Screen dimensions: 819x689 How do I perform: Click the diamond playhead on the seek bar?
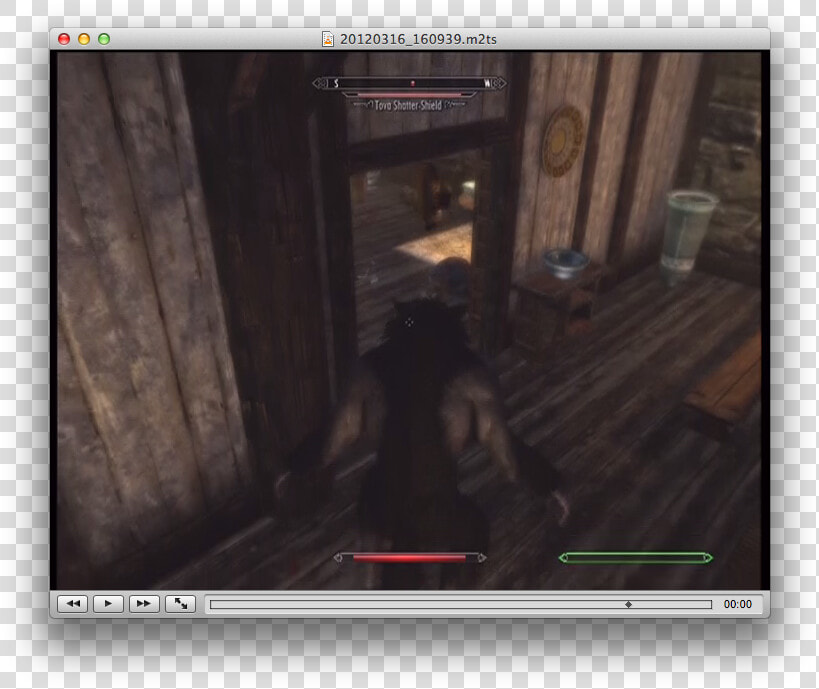tap(628, 604)
